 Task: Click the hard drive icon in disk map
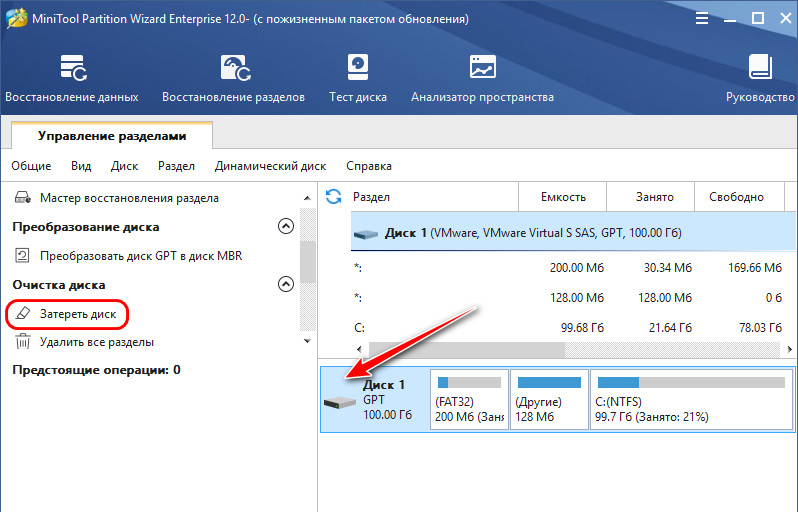point(339,403)
